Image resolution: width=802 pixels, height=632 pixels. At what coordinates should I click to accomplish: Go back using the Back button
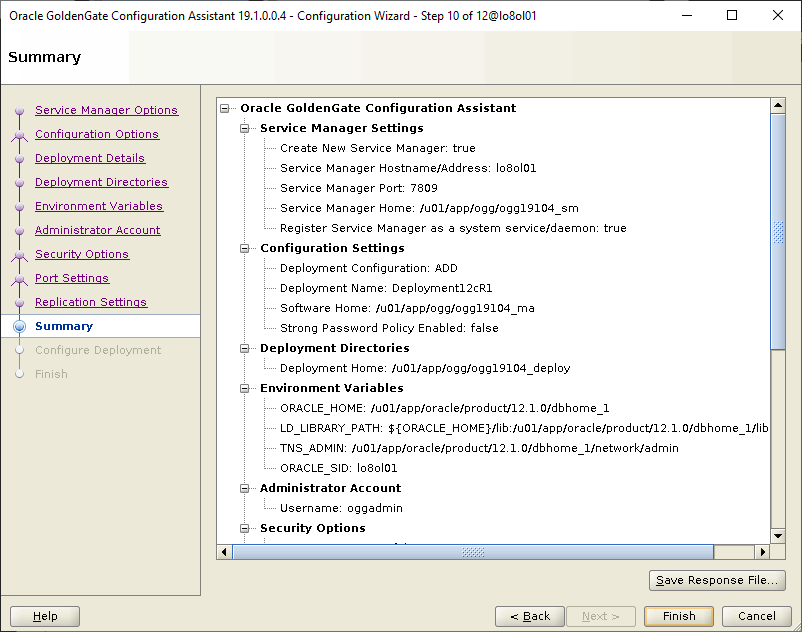click(x=530, y=616)
